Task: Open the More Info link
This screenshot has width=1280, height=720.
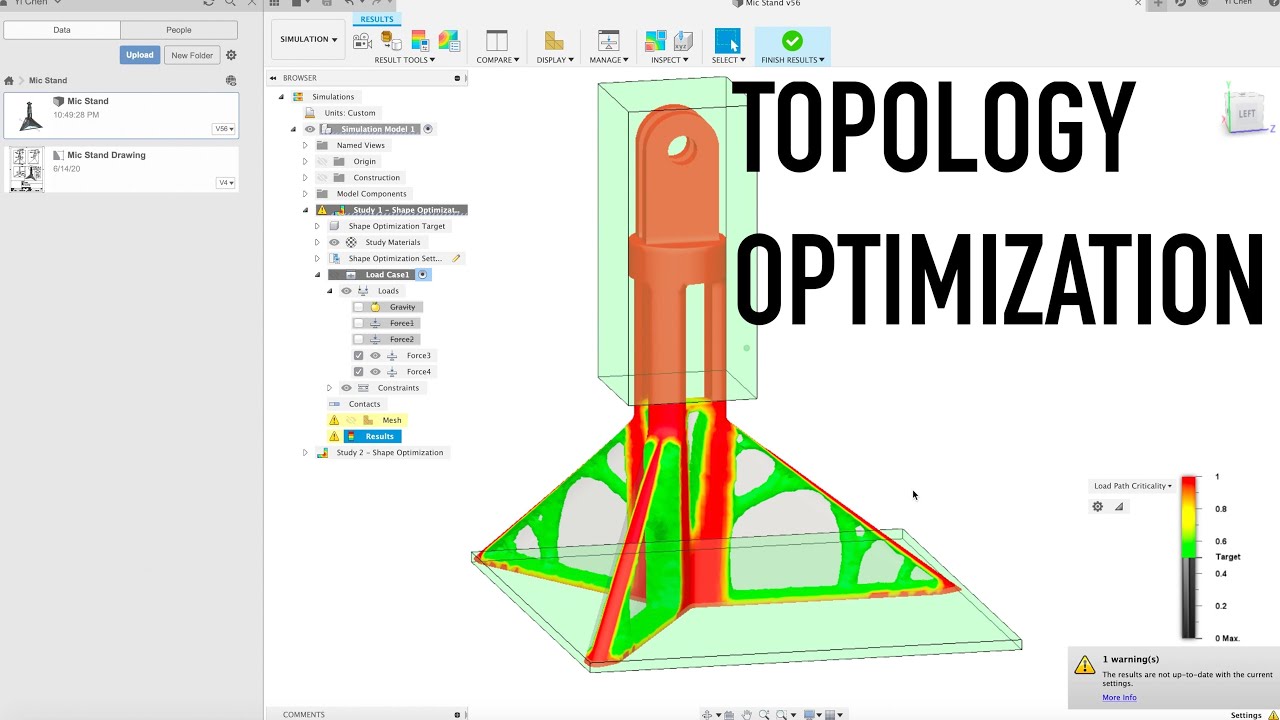Action: [1119, 698]
